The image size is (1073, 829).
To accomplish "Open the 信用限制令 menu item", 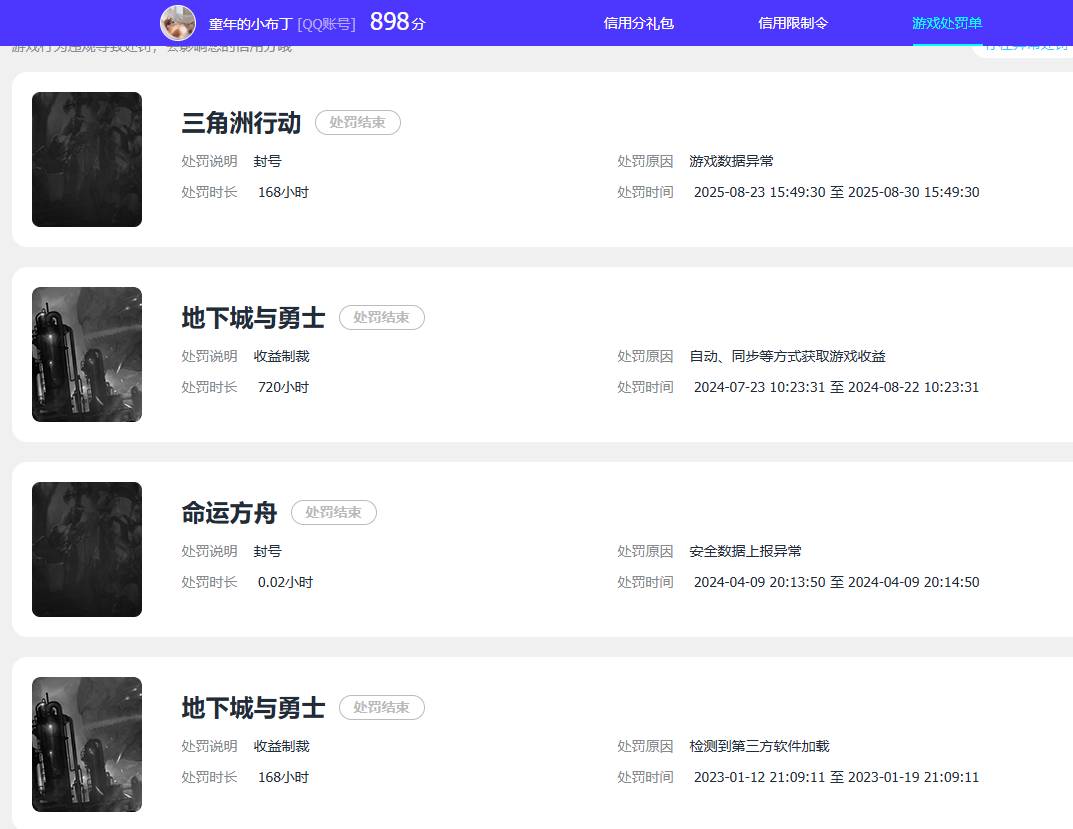I will click(x=793, y=23).
